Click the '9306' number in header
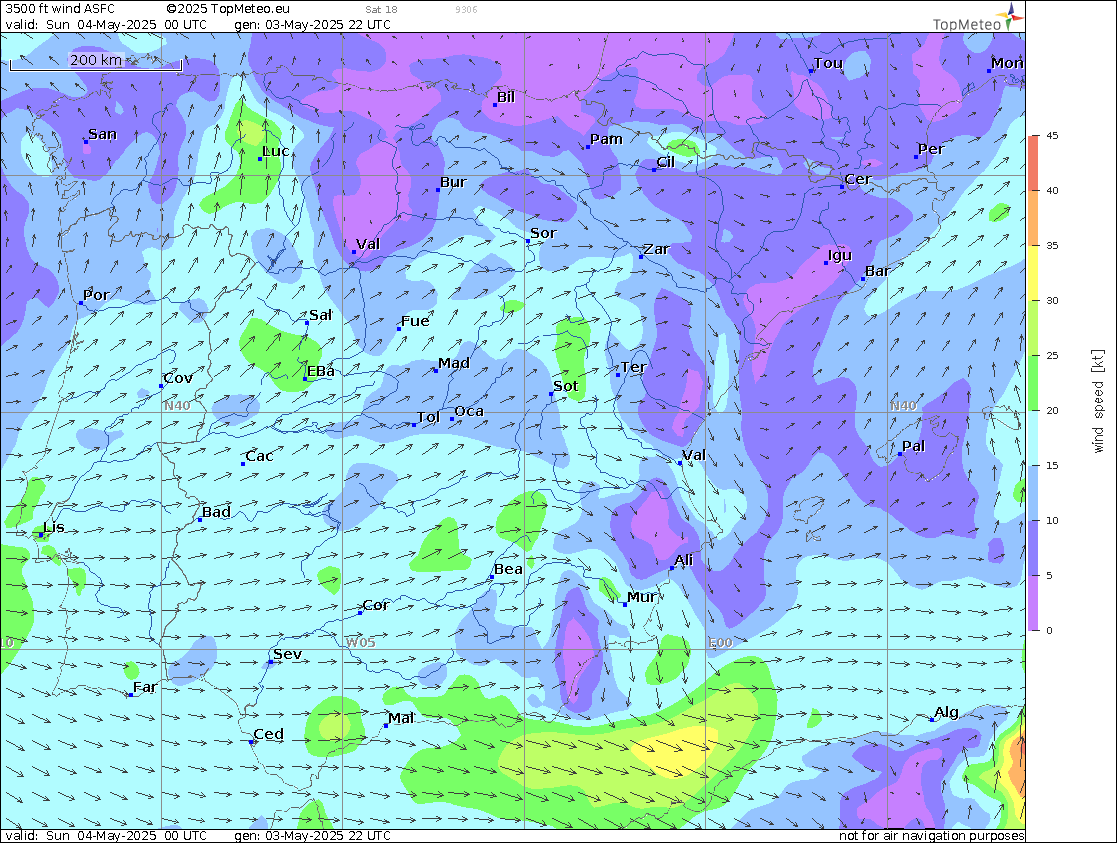Screen dimensions: 1117x843 pos(467,9)
